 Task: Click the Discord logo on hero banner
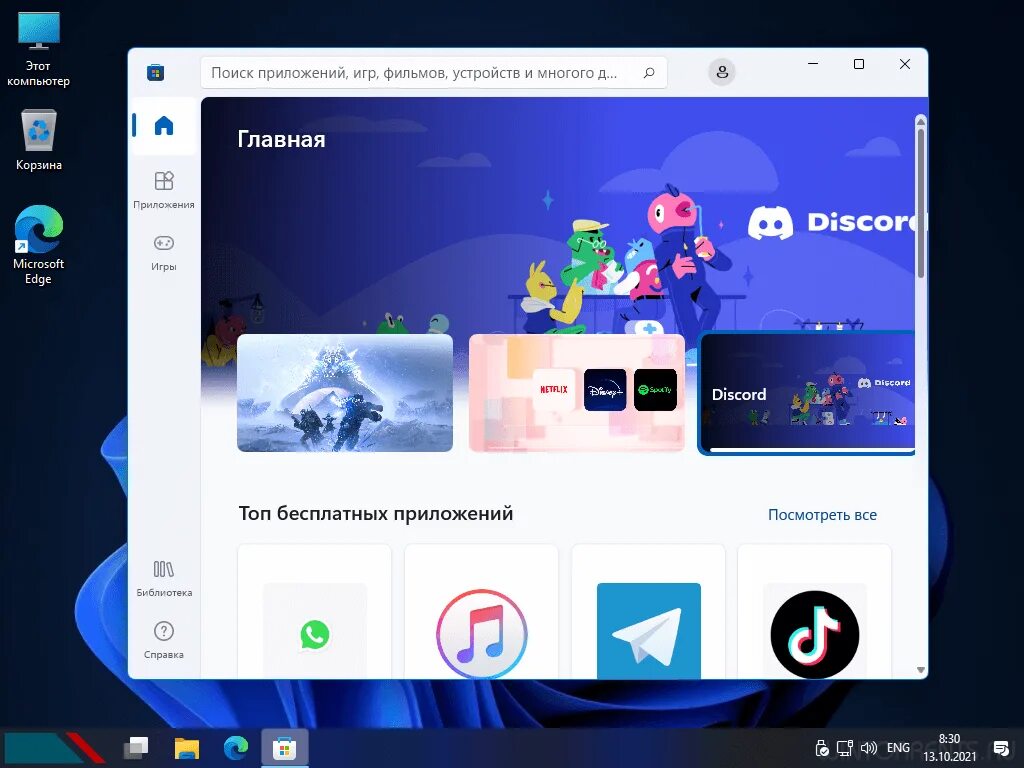tap(836, 222)
